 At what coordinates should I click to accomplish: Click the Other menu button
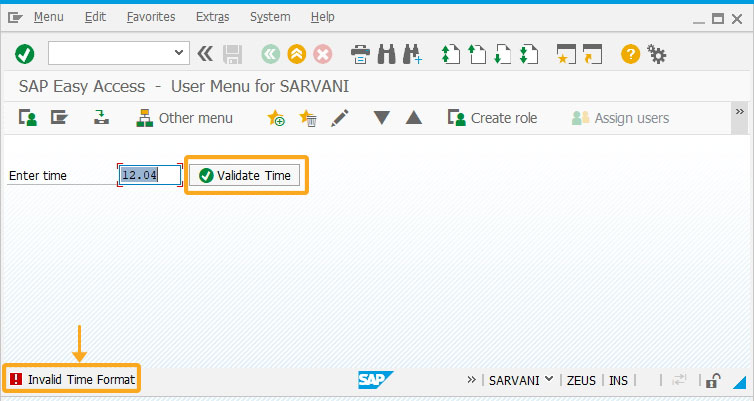(185, 118)
